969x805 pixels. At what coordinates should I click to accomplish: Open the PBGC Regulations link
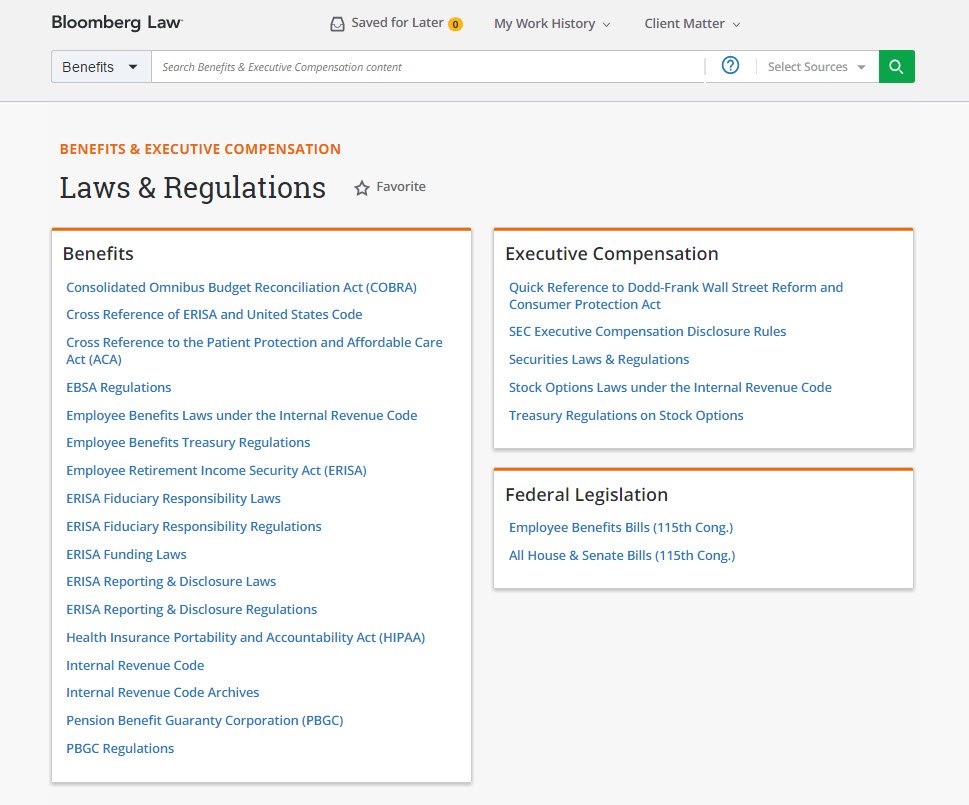pos(120,748)
